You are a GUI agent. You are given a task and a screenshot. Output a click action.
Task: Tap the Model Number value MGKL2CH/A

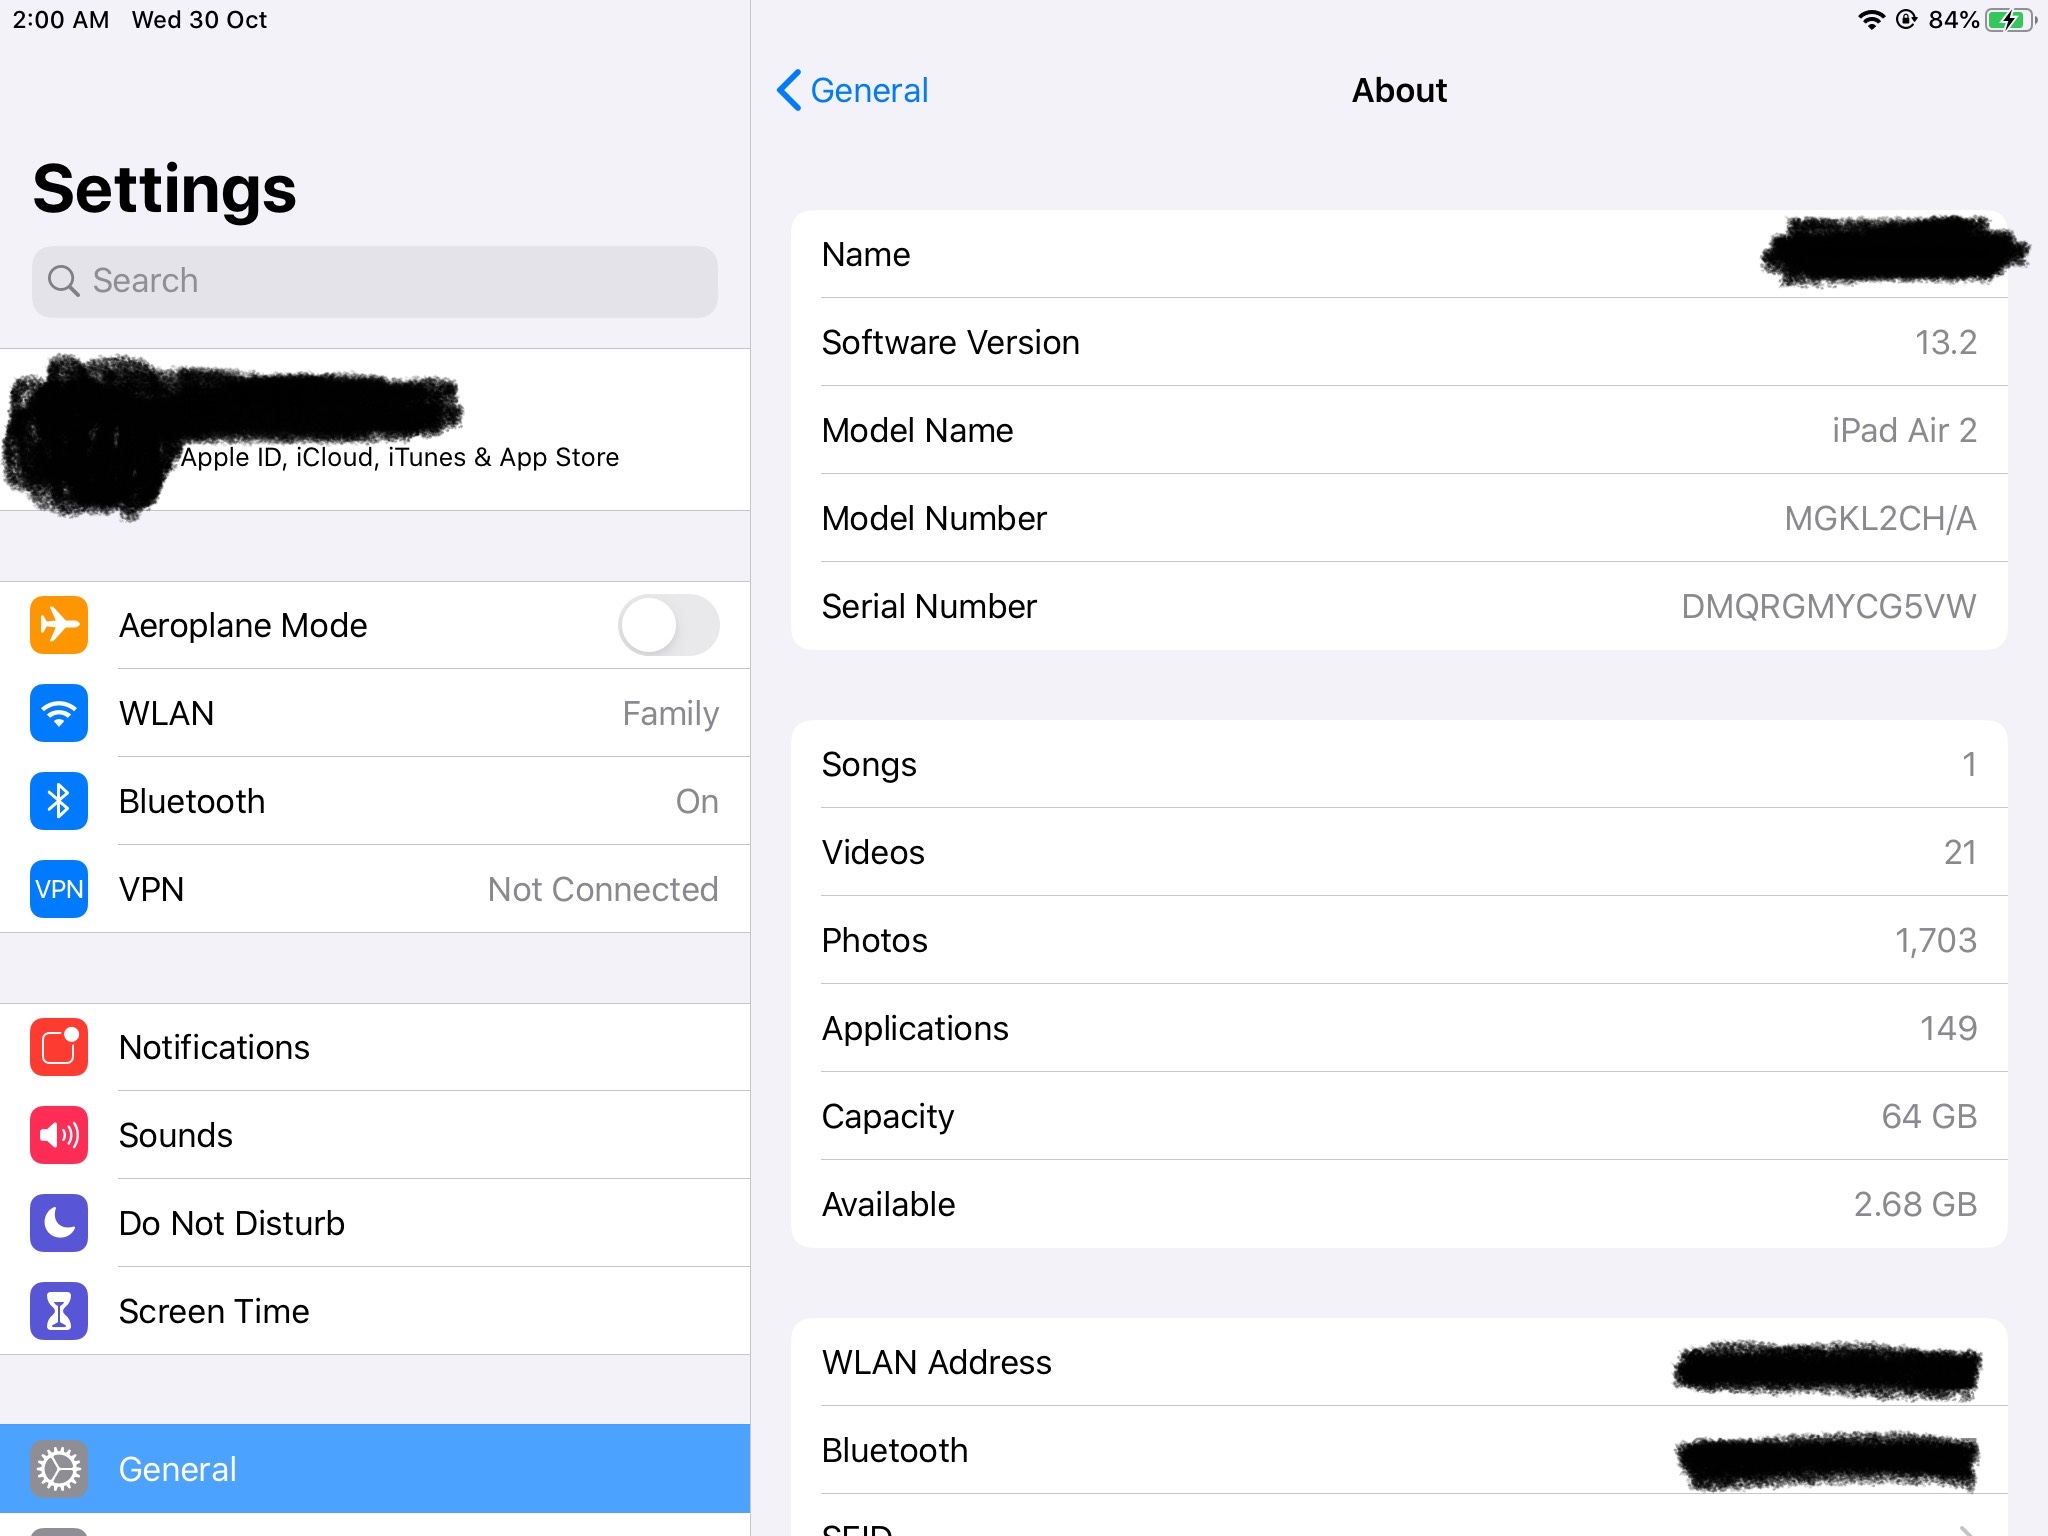coord(1880,518)
